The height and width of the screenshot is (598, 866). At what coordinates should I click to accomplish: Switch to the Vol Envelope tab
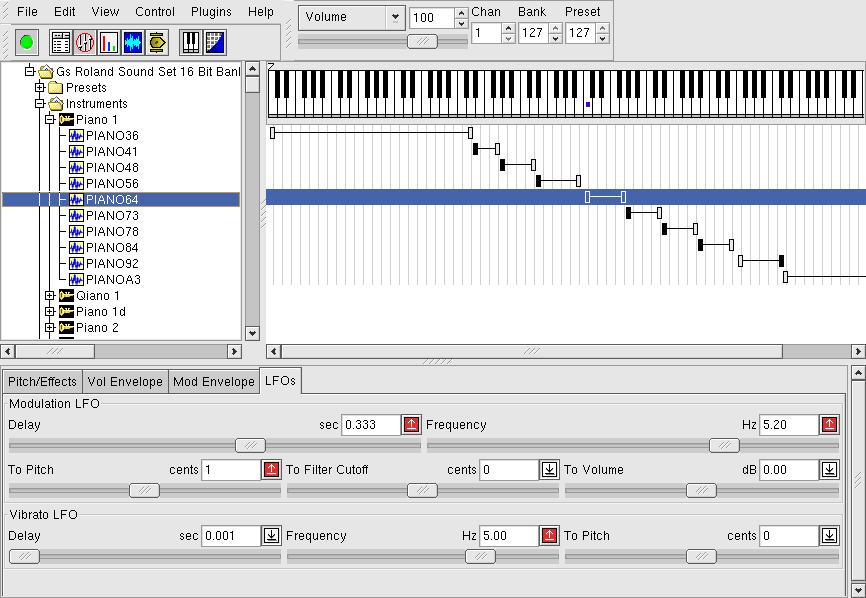(124, 382)
